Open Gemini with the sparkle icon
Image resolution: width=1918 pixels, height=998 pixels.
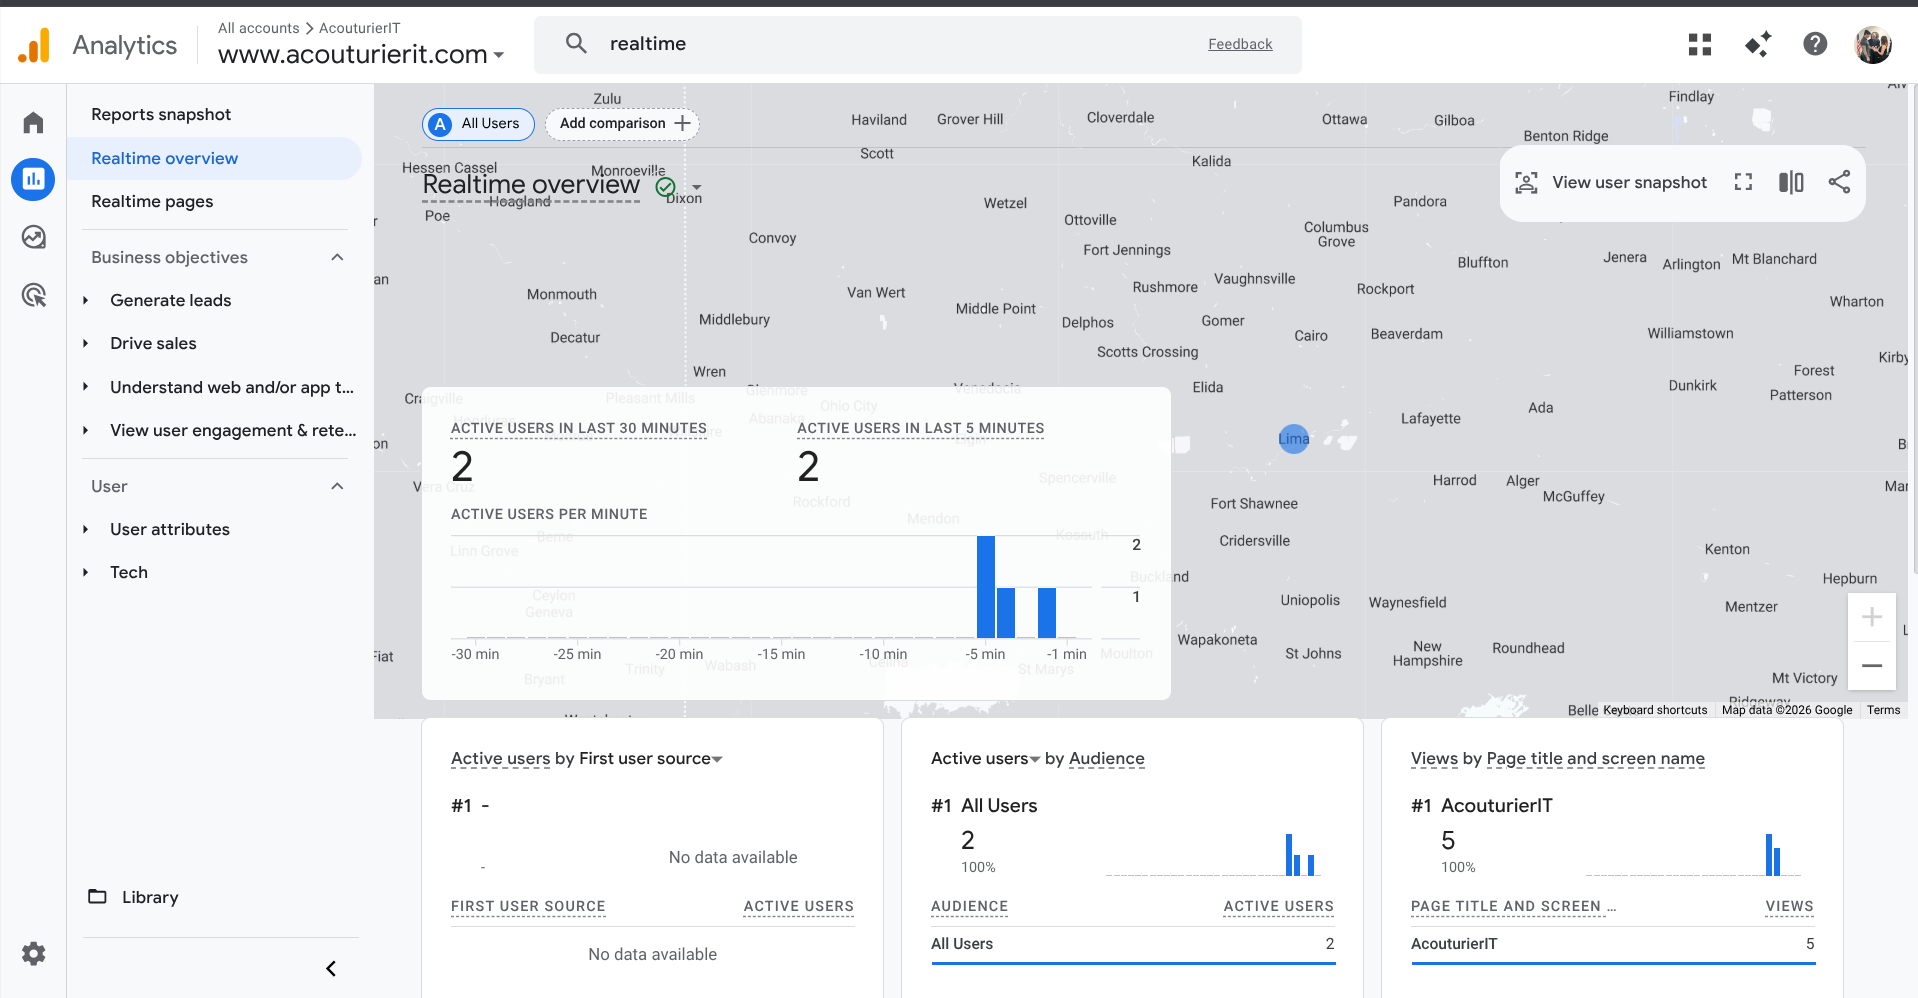[x=1757, y=44]
